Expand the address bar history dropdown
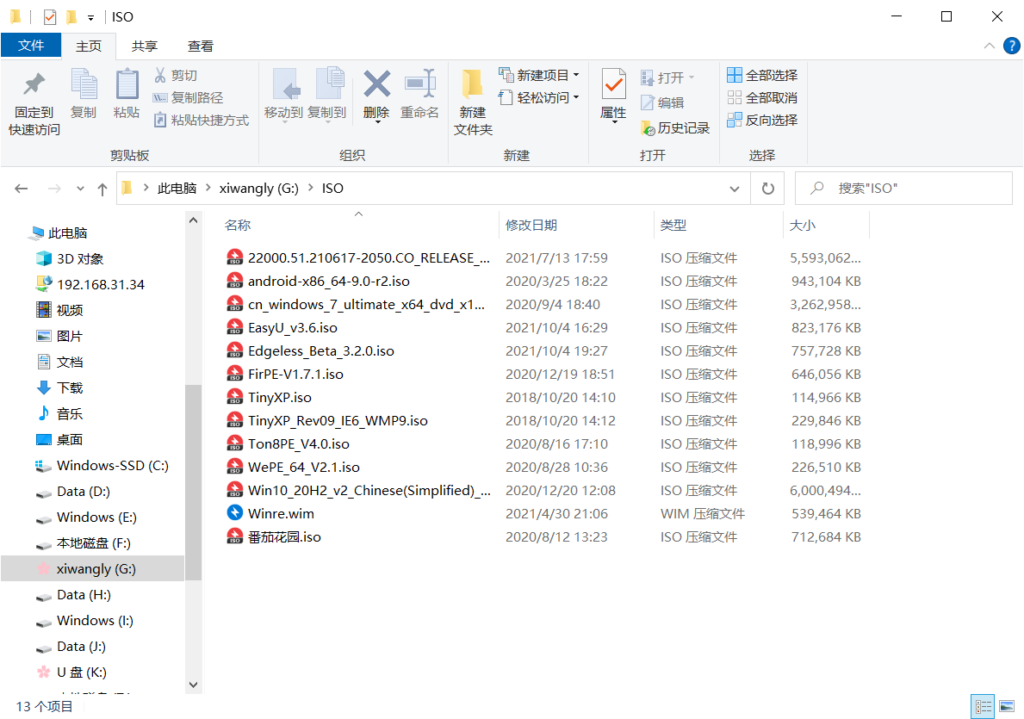The width and height of the screenshot is (1024, 719). click(x=734, y=189)
